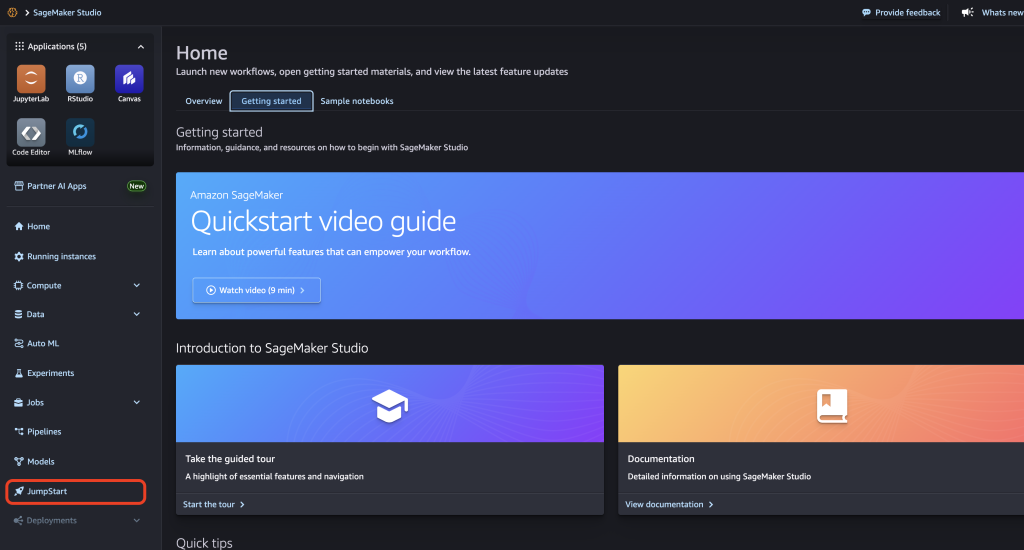The image size is (1024, 550).
Task: Click the Data database icon
Action: (18, 314)
